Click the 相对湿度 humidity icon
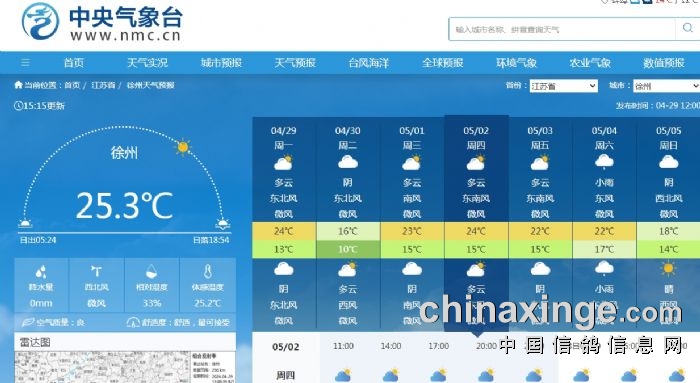The height and width of the screenshot is (383, 700). coord(152,271)
